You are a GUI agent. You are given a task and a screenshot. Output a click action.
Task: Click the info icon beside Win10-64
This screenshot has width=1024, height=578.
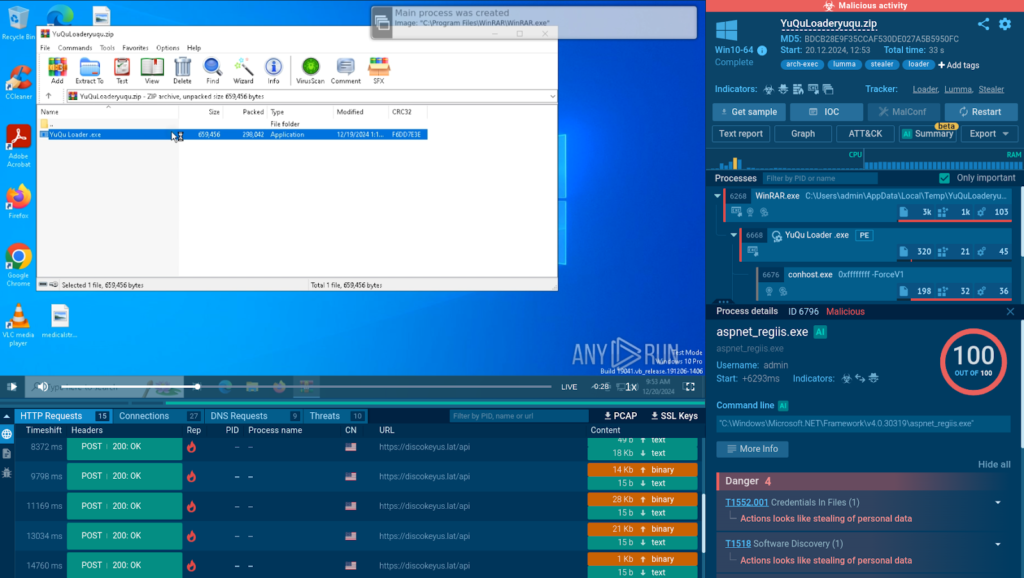pyautogui.click(x=762, y=50)
